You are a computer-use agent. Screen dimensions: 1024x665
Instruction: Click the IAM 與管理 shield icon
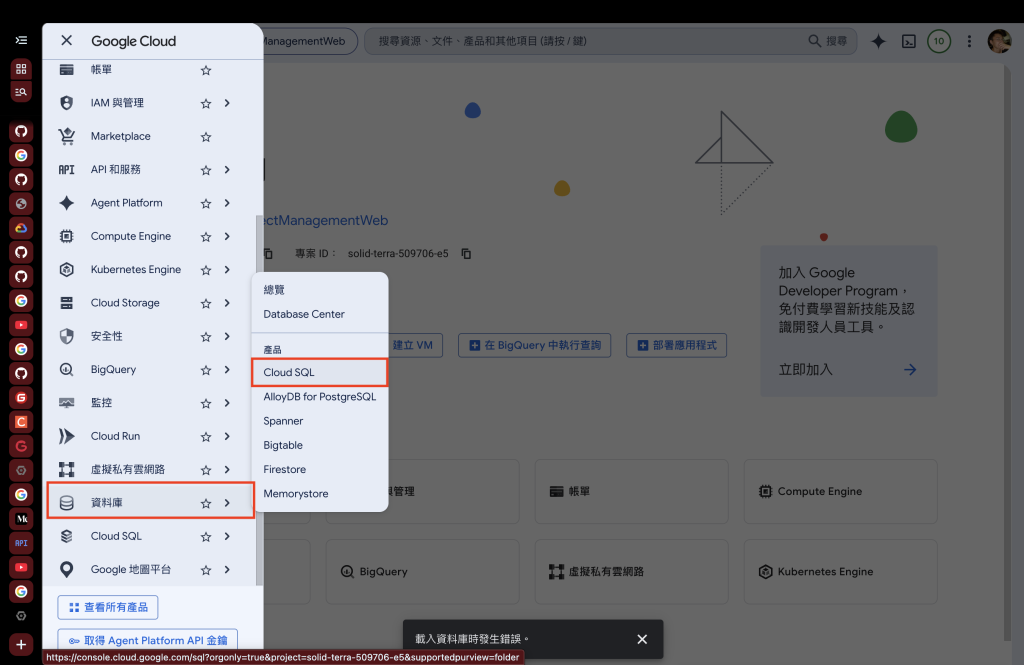tap(67, 103)
